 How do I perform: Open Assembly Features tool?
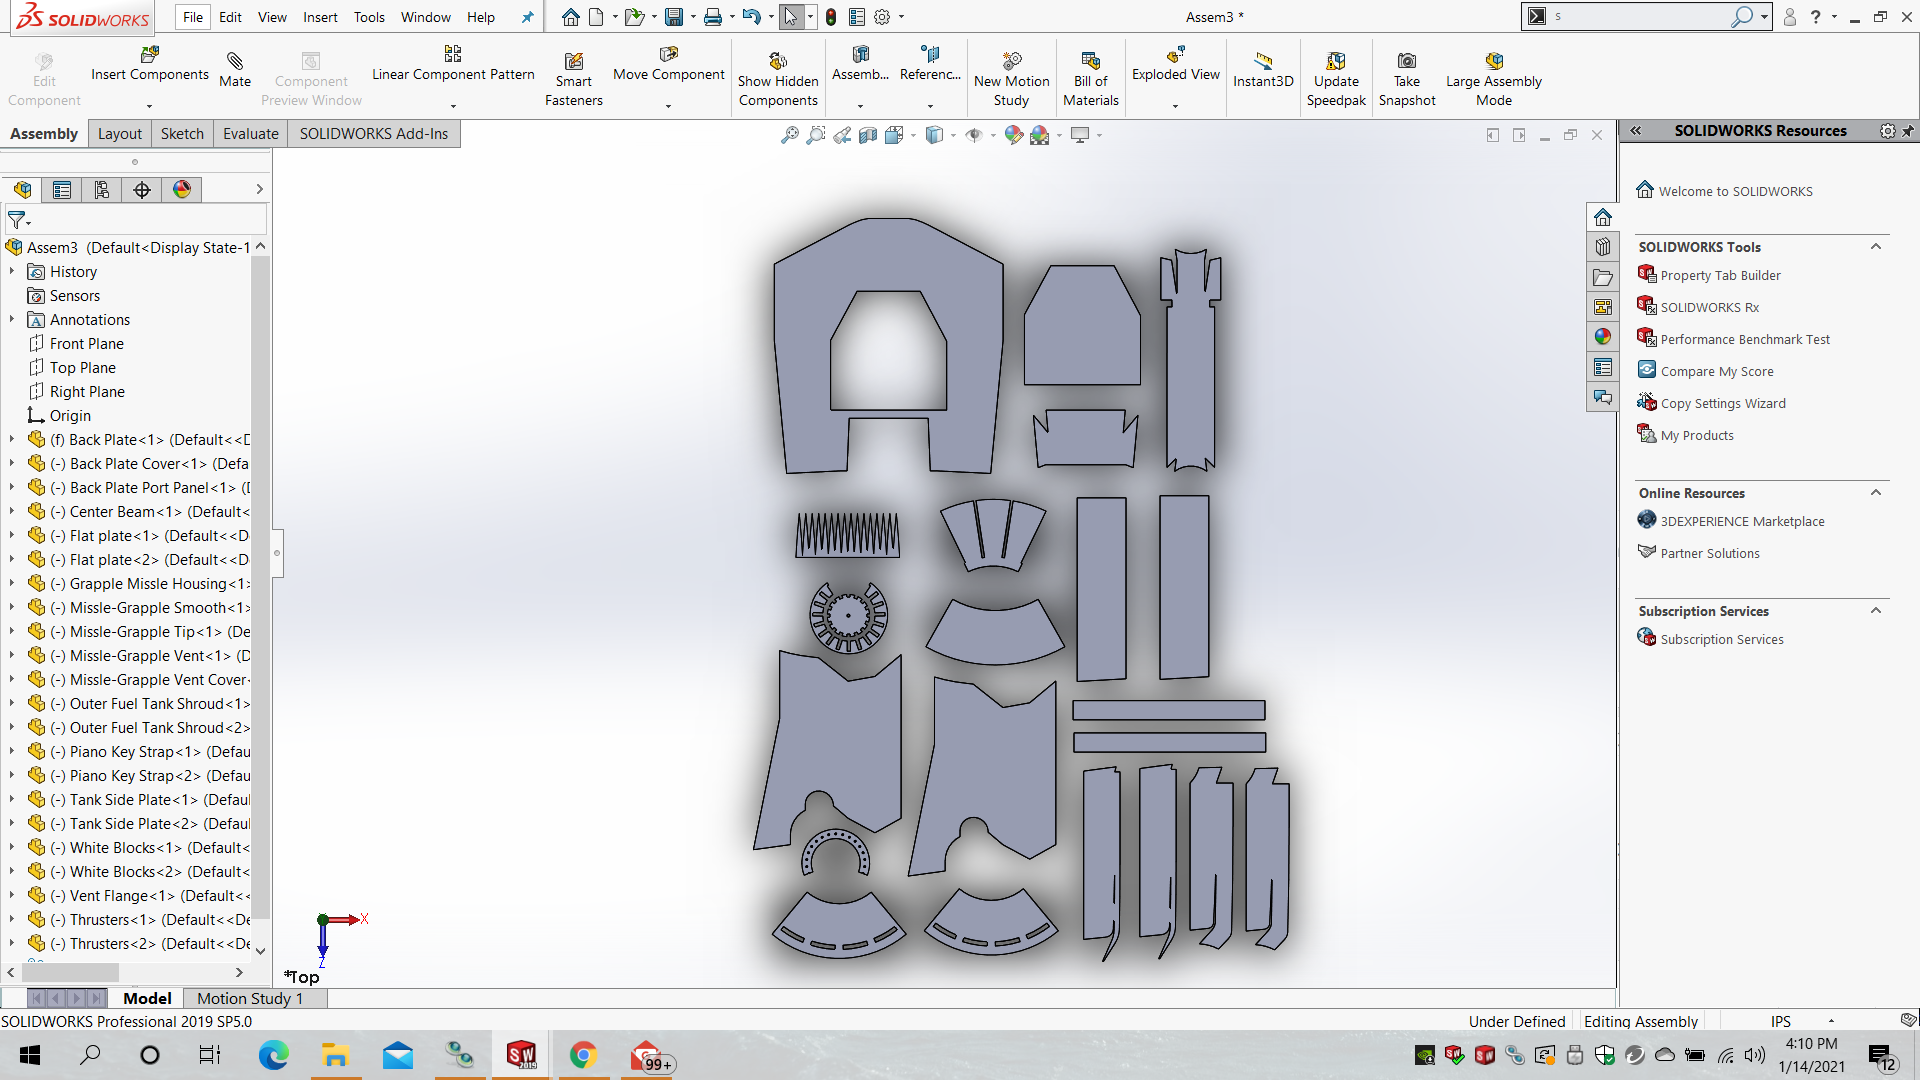(860, 64)
